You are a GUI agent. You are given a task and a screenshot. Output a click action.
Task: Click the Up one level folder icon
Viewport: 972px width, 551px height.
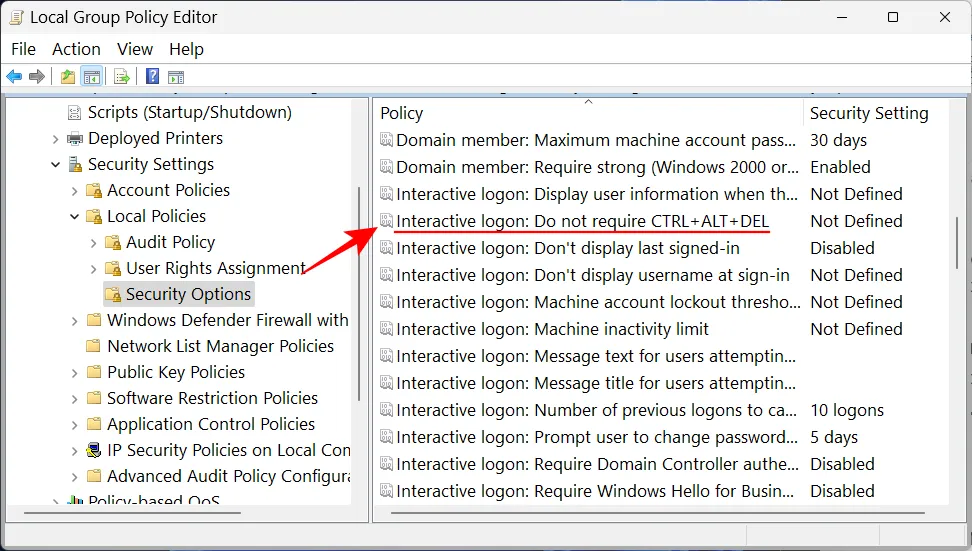tap(68, 77)
